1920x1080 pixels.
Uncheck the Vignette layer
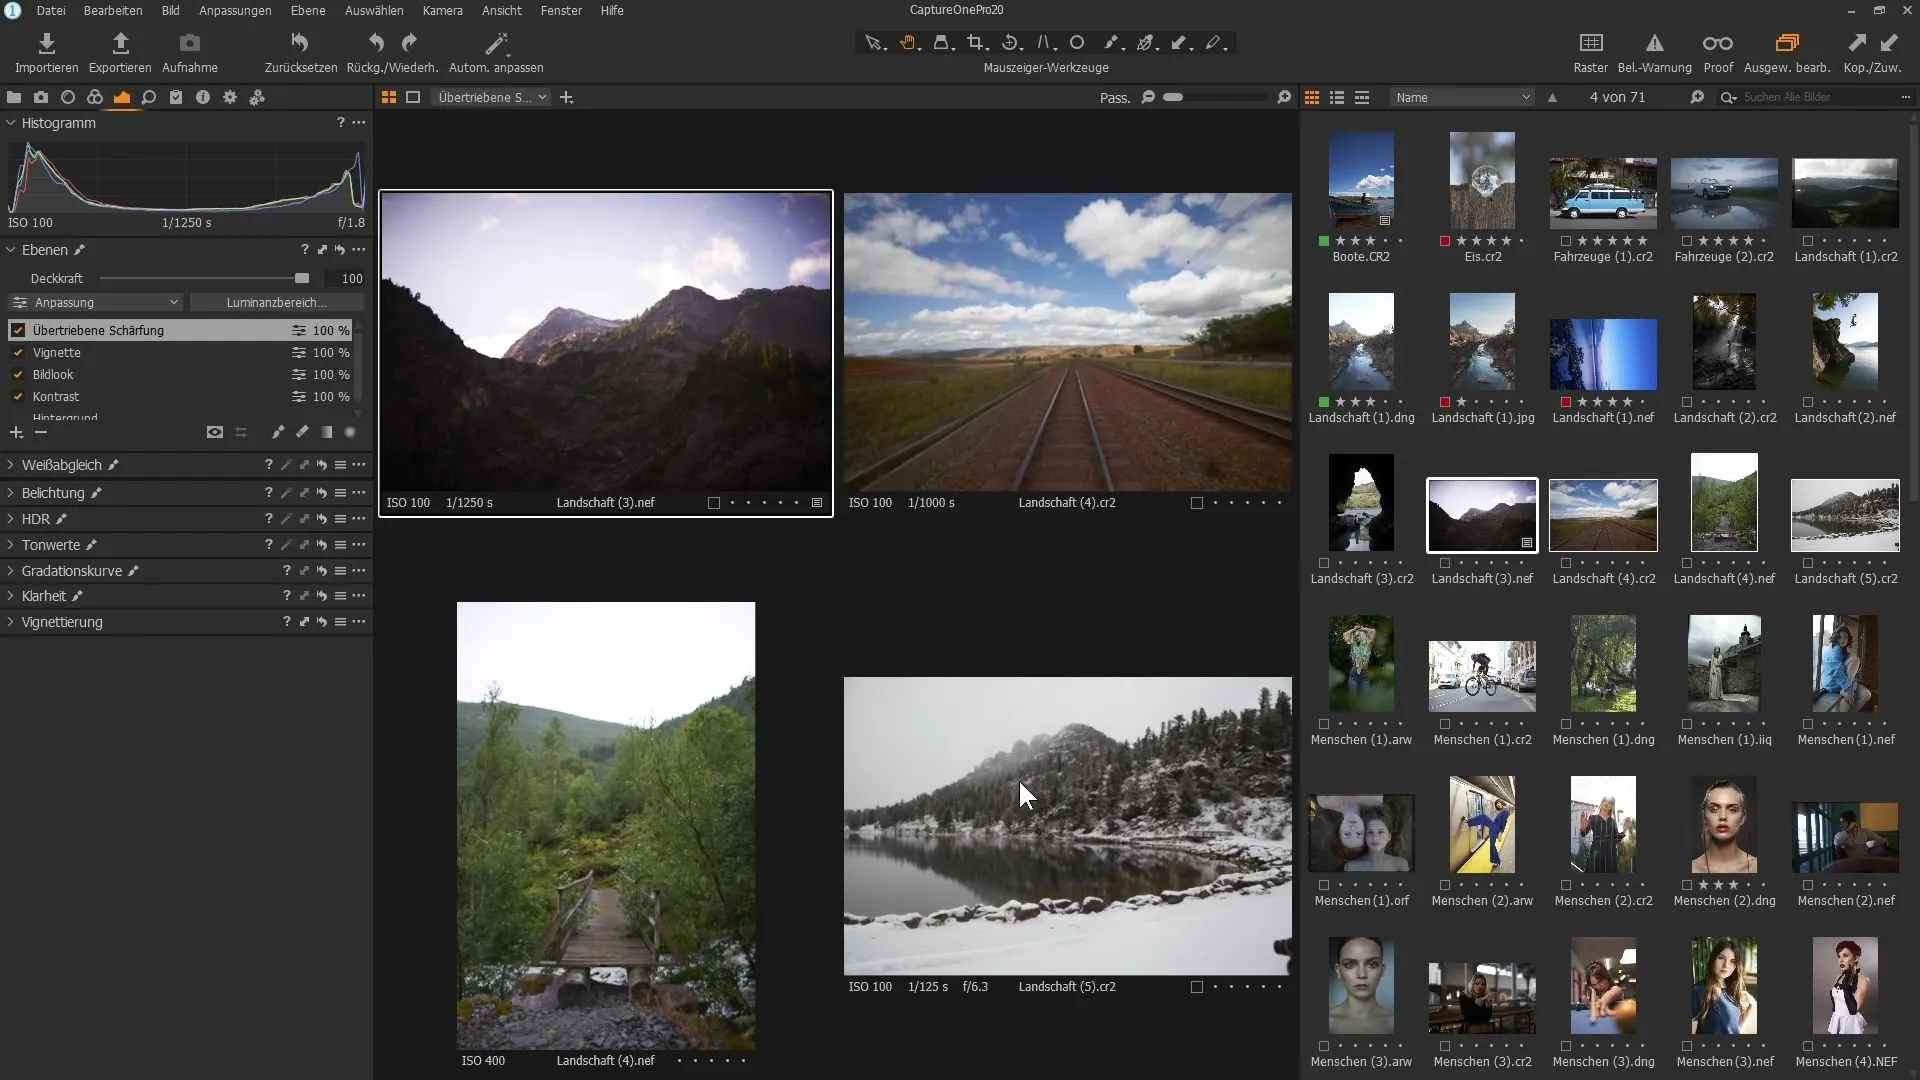[18, 353]
